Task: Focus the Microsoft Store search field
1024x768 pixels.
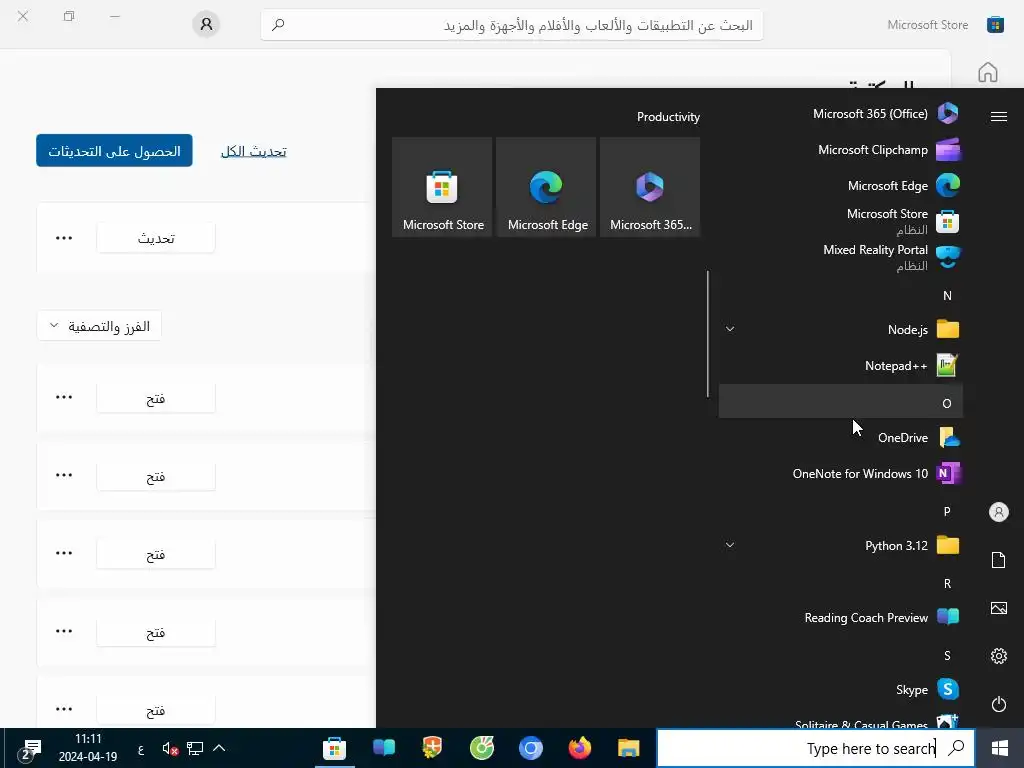Action: pos(511,25)
